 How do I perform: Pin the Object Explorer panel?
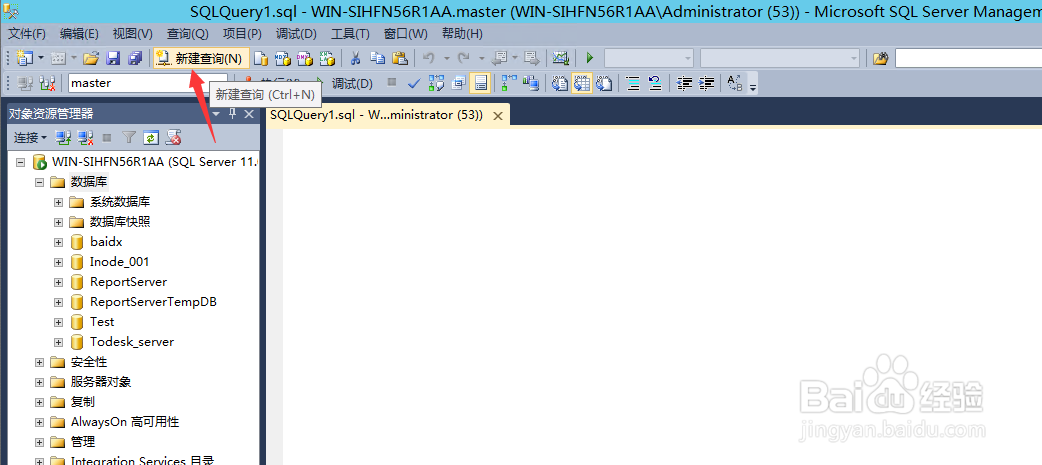click(x=233, y=114)
